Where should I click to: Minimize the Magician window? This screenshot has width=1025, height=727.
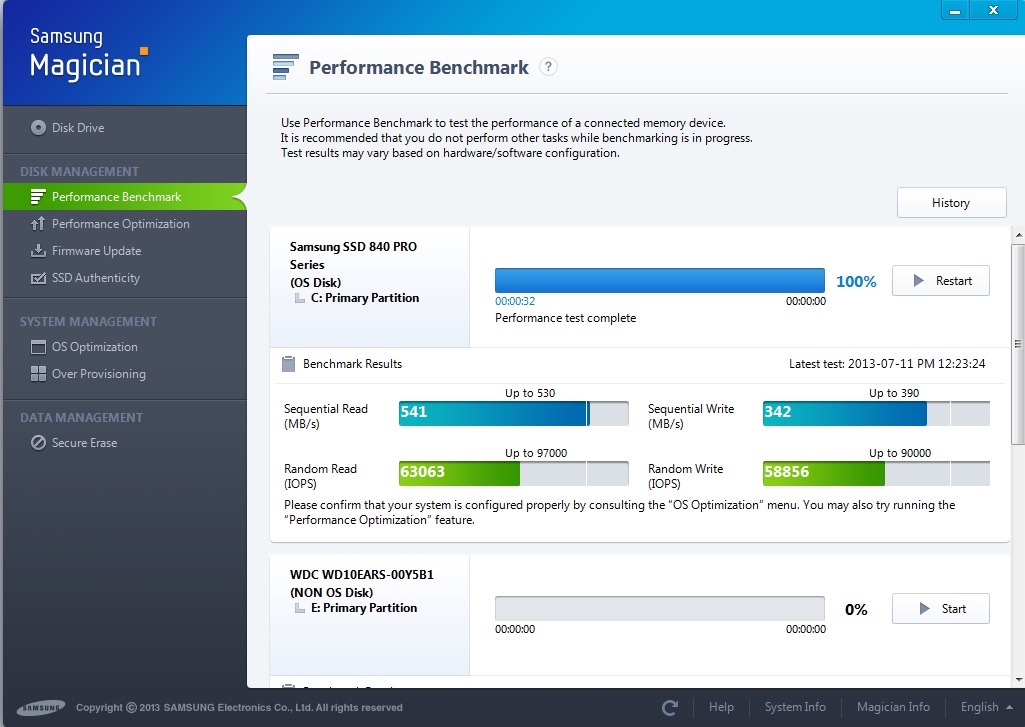[x=955, y=10]
